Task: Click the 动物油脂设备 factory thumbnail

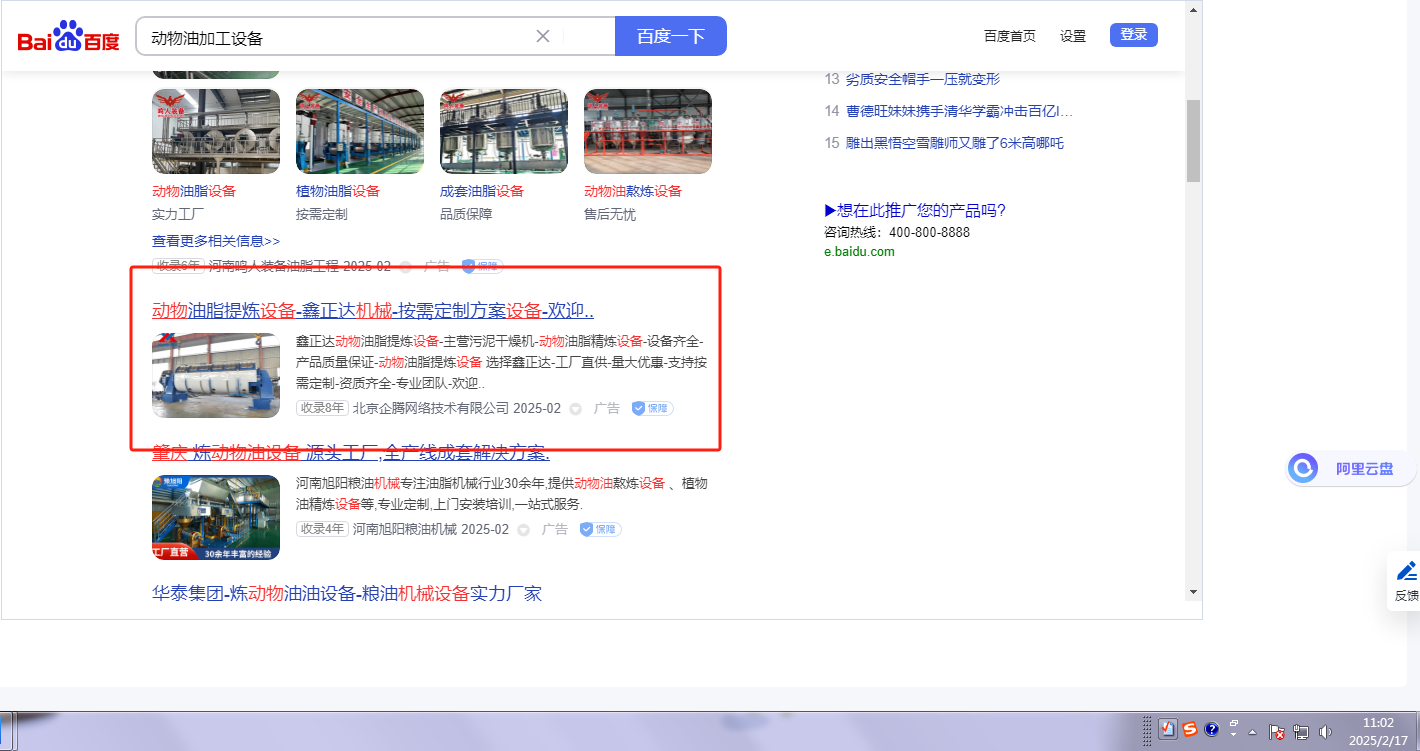Action: coord(216,132)
